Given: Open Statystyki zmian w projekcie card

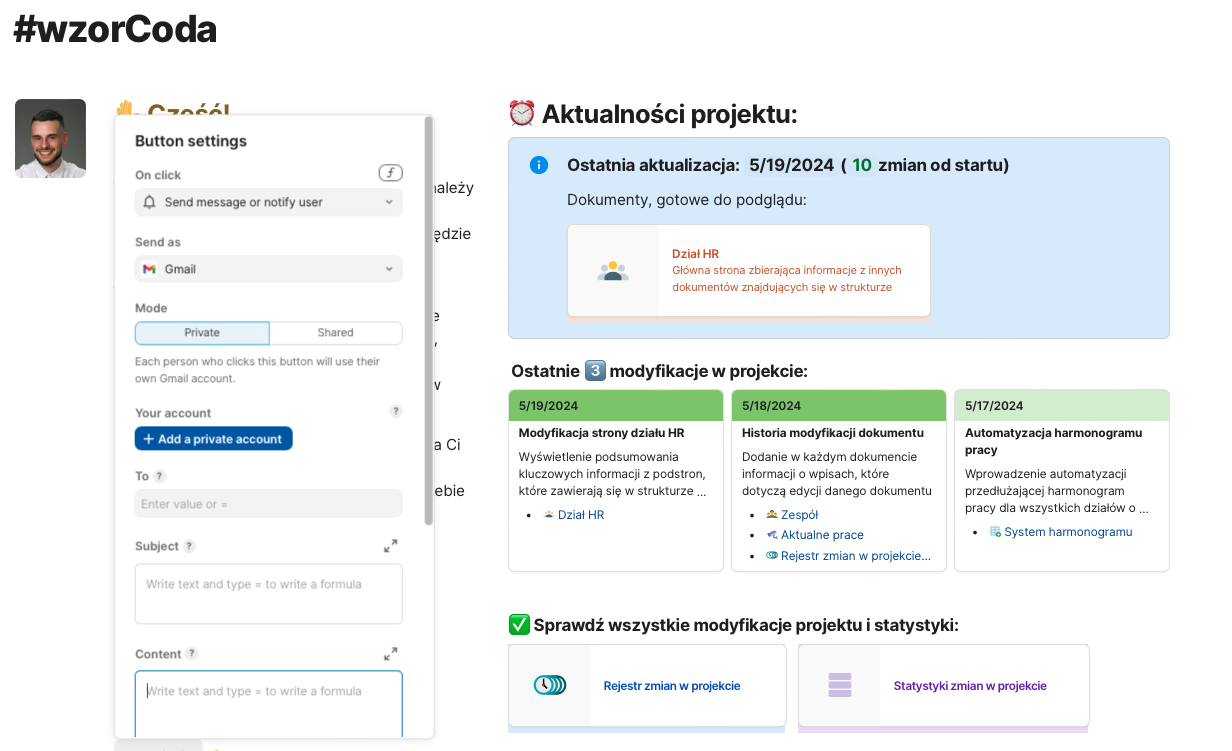Looking at the screenshot, I should pos(942,686).
